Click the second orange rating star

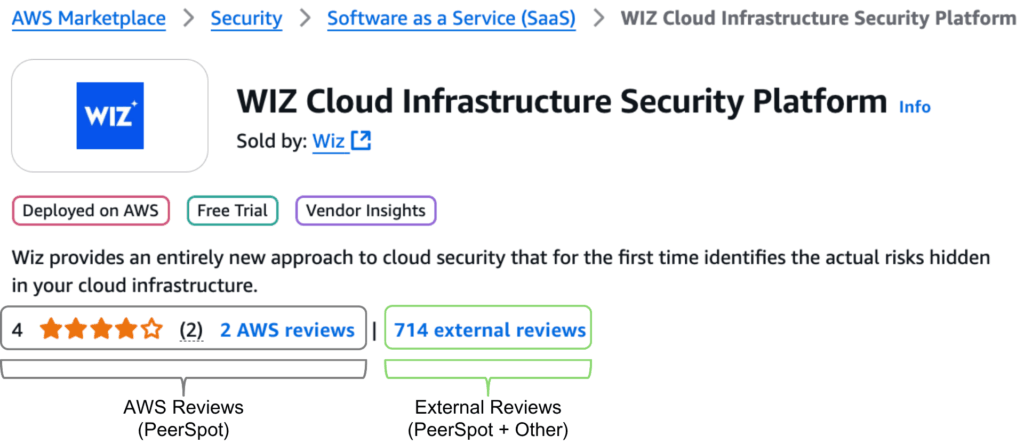(x=76, y=329)
